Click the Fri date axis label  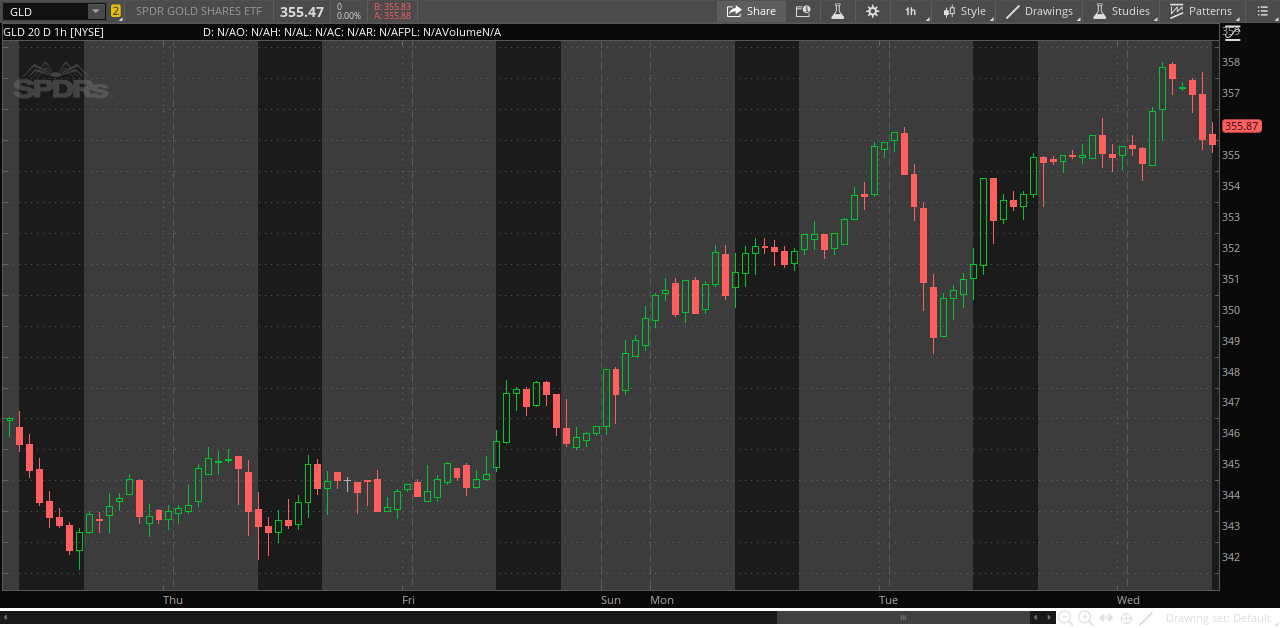coord(408,600)
